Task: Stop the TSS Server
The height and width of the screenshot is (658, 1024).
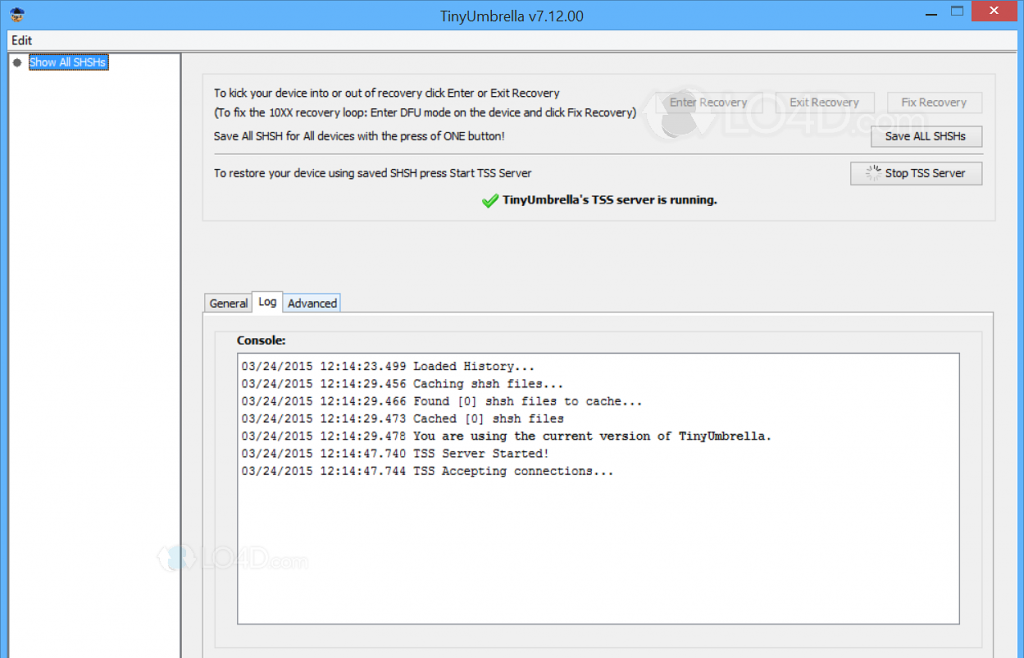Action: tap(915, 173)
